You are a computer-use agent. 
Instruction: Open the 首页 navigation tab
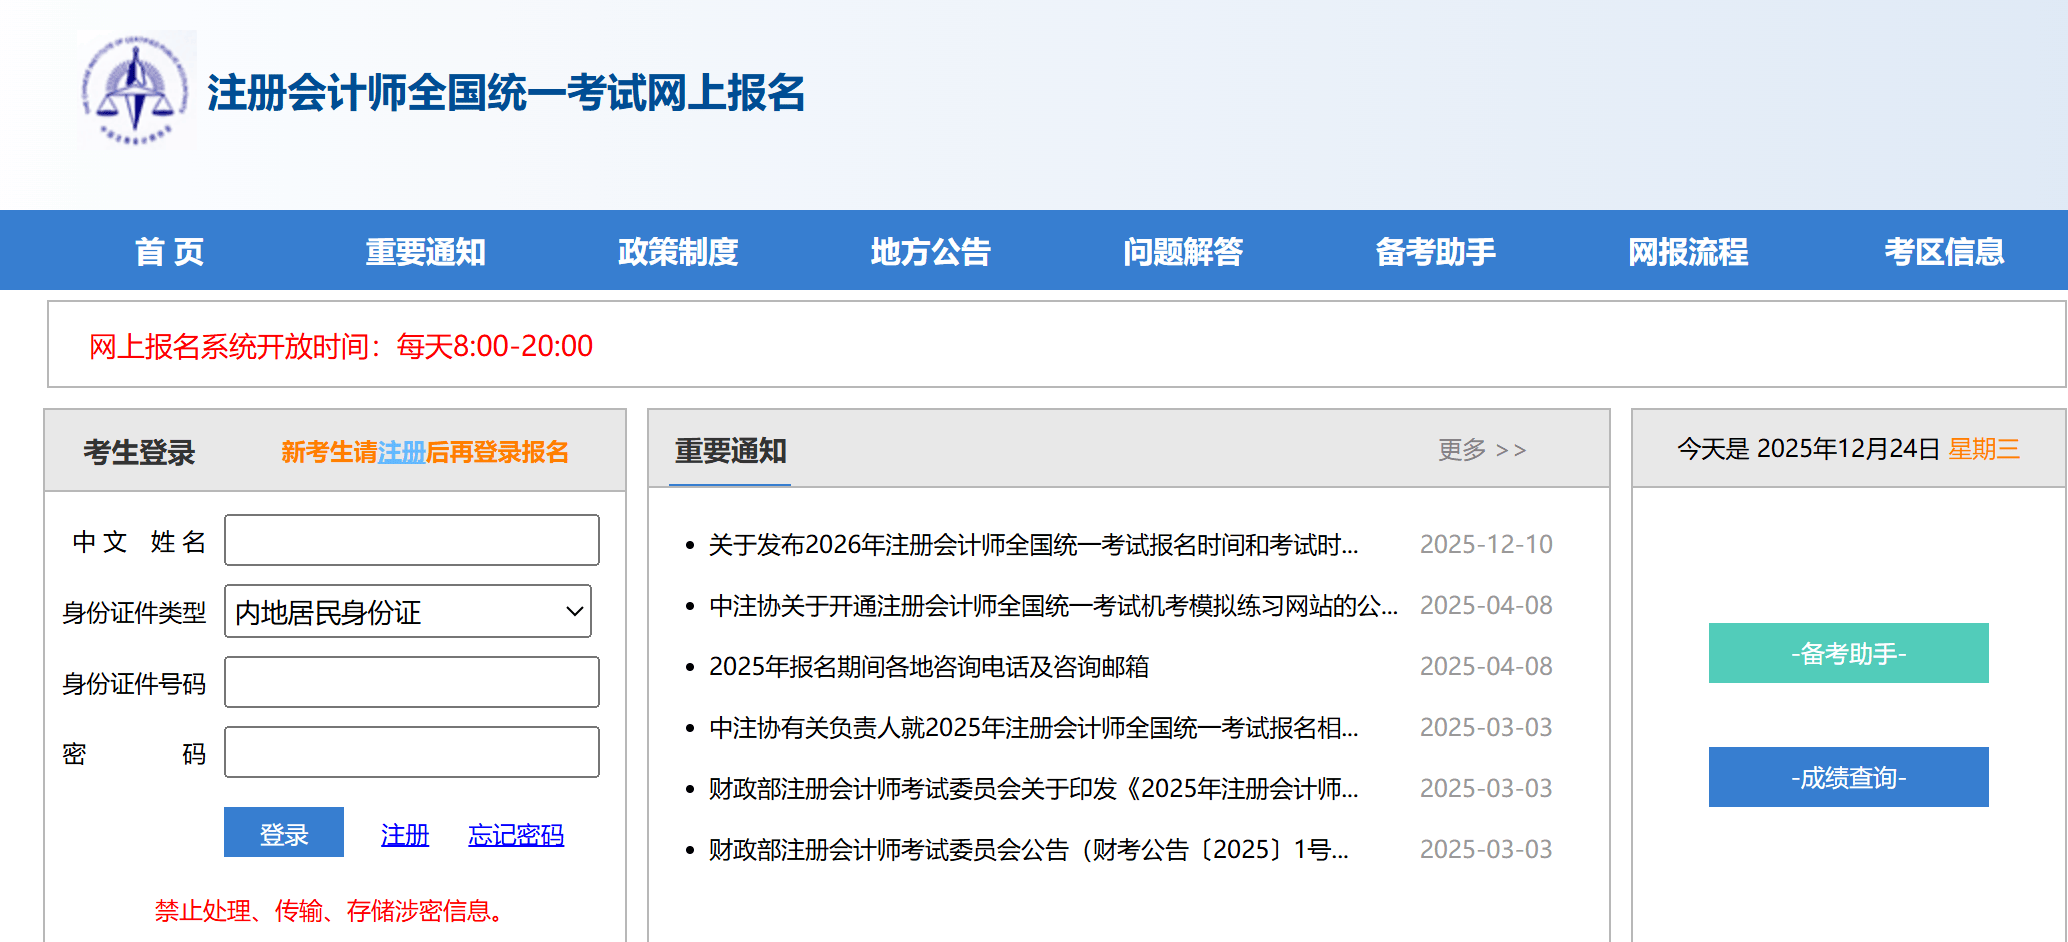(x=169, y=251)
